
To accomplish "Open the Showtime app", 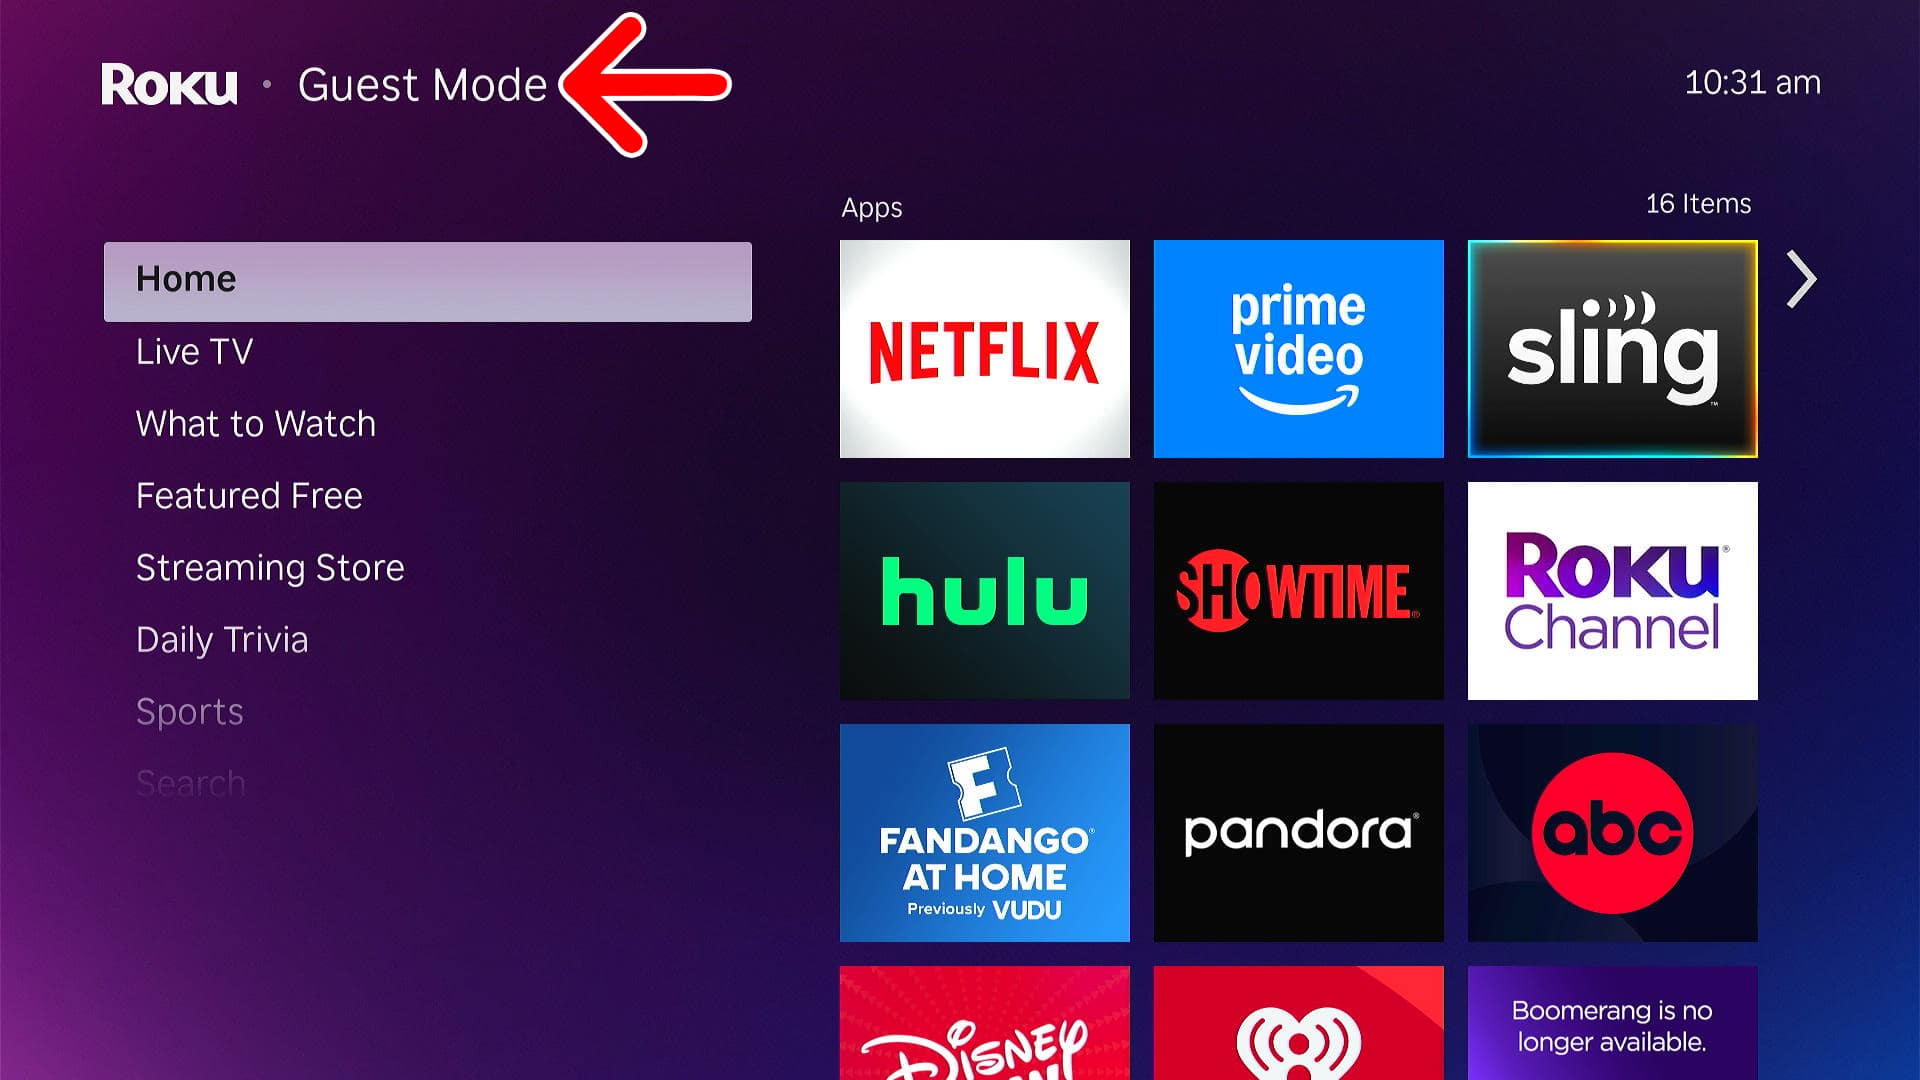I will pos(1296,591).
